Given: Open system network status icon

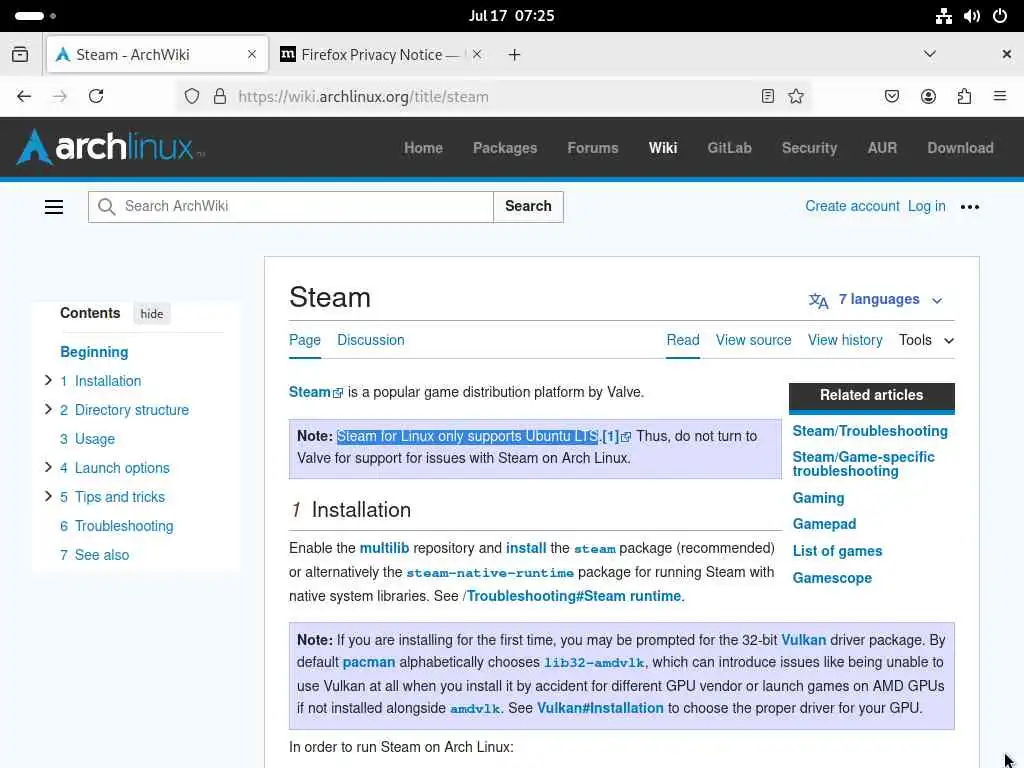Looking at the screenshot, I should coord(944,16).
